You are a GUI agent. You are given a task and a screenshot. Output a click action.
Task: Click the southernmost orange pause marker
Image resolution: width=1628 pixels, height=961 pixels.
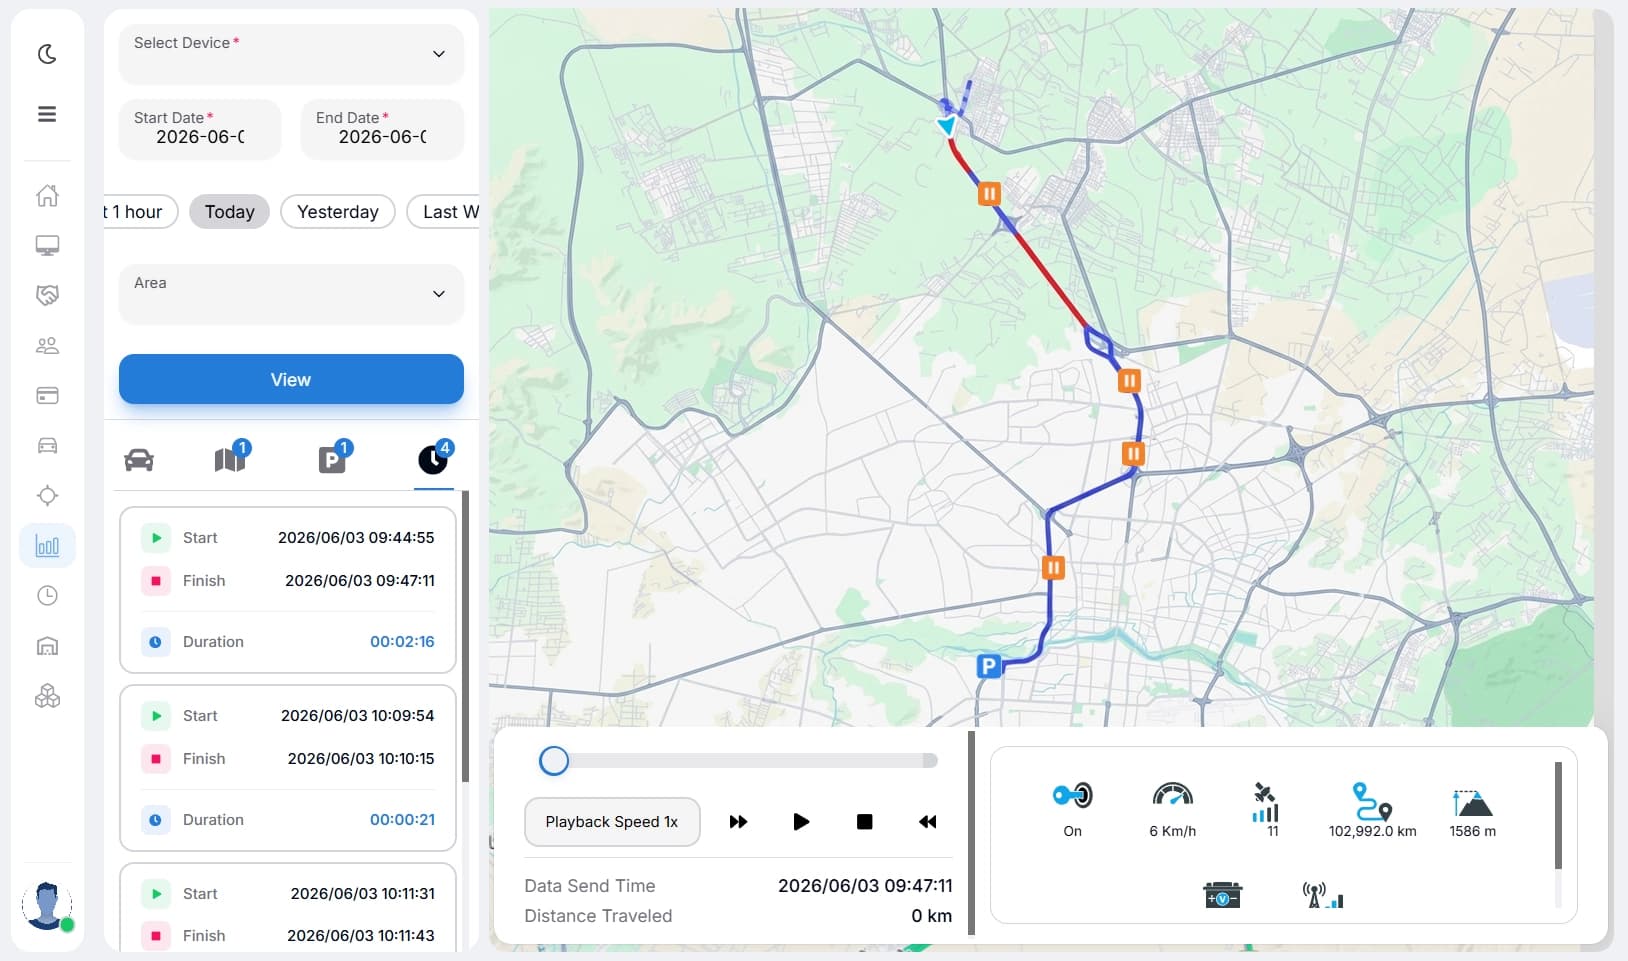(1053, 568)
